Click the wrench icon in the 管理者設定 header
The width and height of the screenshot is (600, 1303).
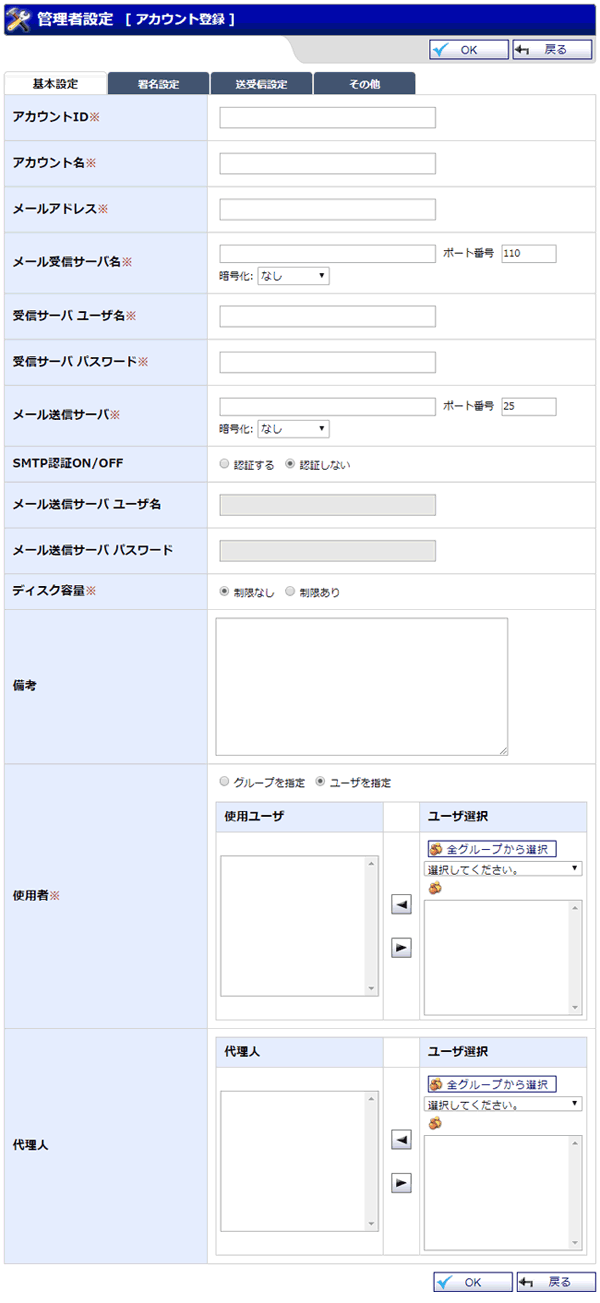tap(18, 18)
